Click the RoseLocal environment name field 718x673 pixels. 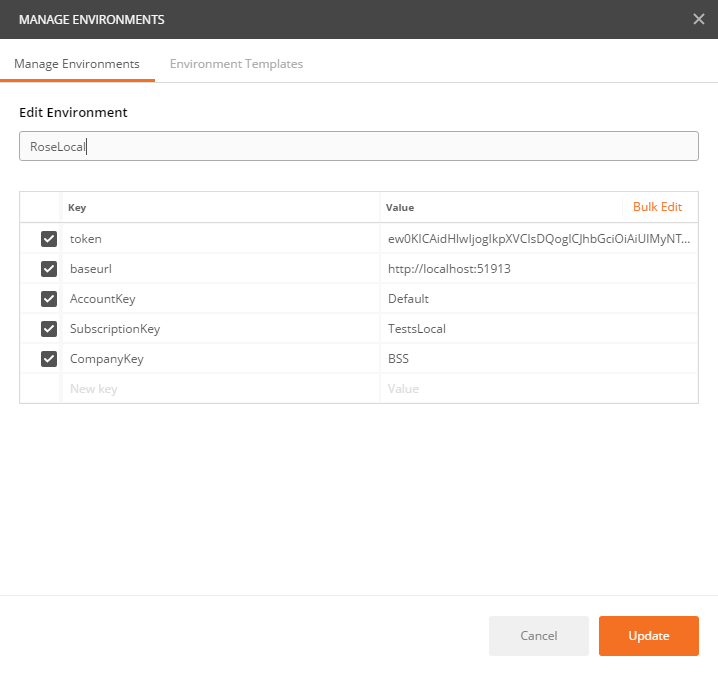(359, 146)
